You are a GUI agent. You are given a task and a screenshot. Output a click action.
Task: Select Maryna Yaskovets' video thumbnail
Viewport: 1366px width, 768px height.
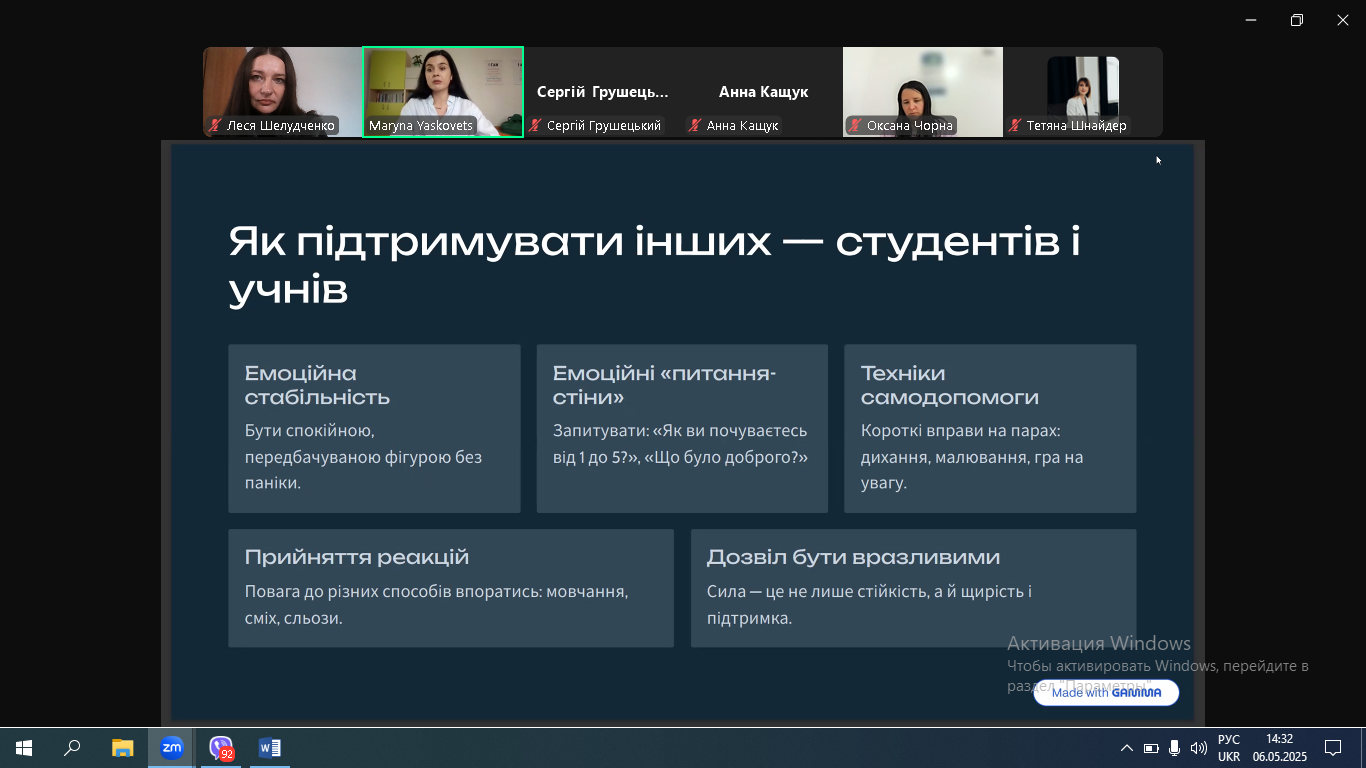point(442,90)
